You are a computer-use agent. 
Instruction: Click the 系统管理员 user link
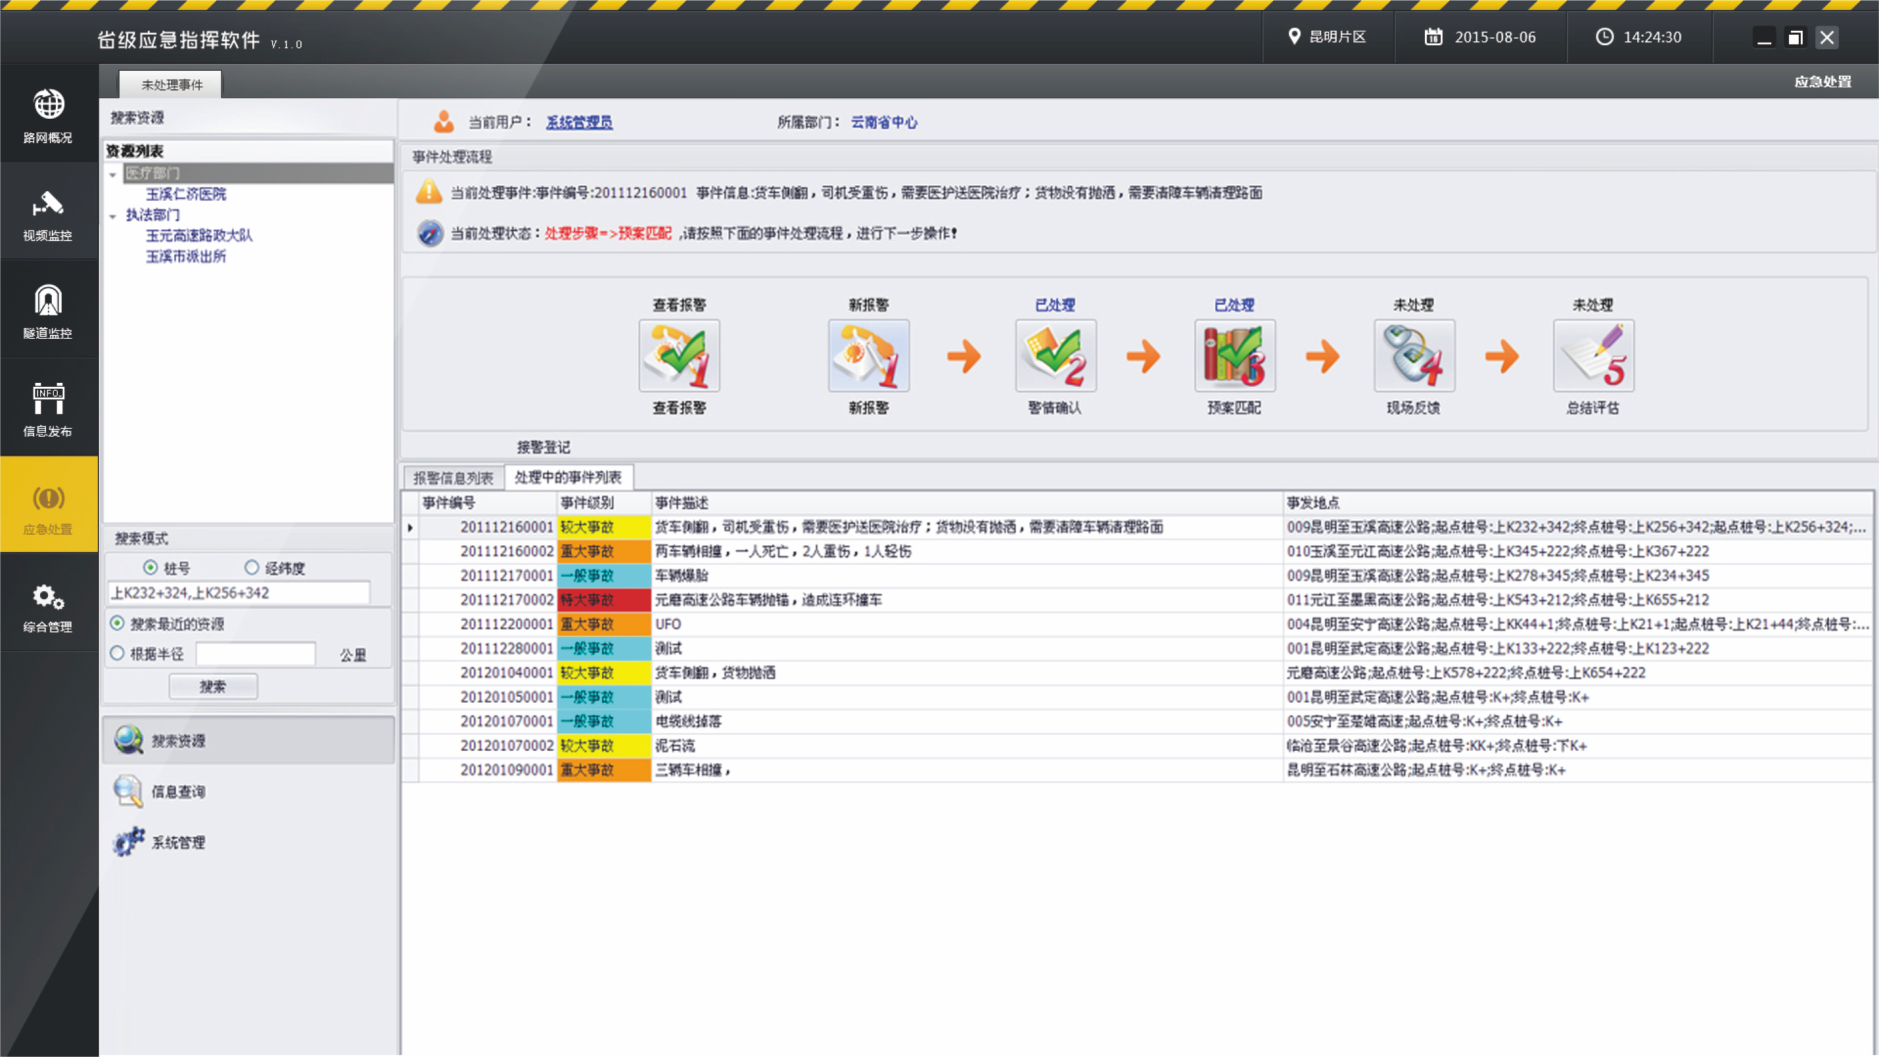click(x=579, y=122)
